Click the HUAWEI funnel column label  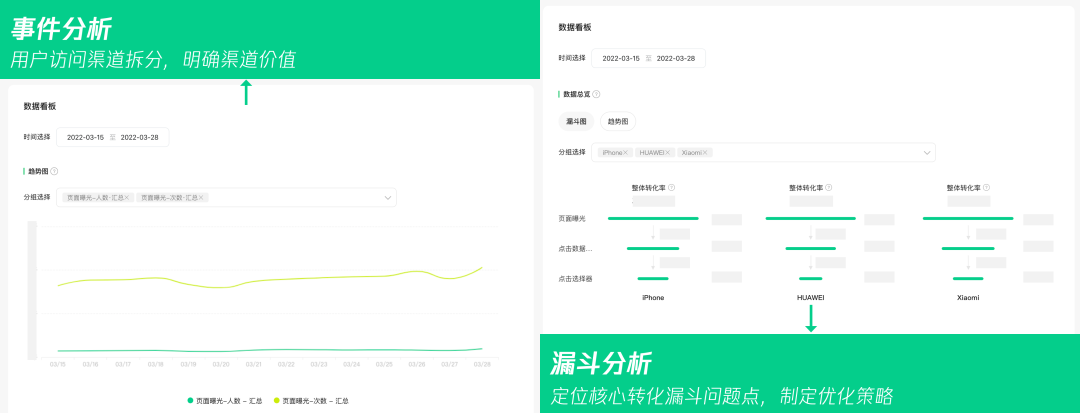click(811, 298)
